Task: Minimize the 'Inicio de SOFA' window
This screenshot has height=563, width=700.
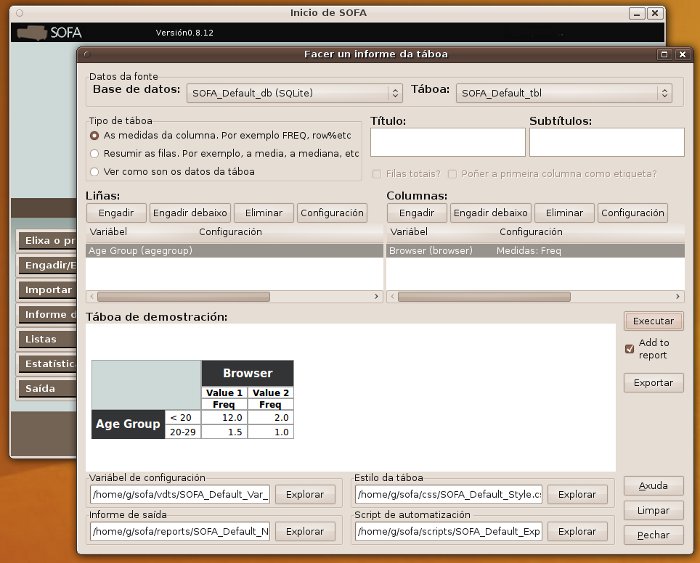Action: pos(637,14)
